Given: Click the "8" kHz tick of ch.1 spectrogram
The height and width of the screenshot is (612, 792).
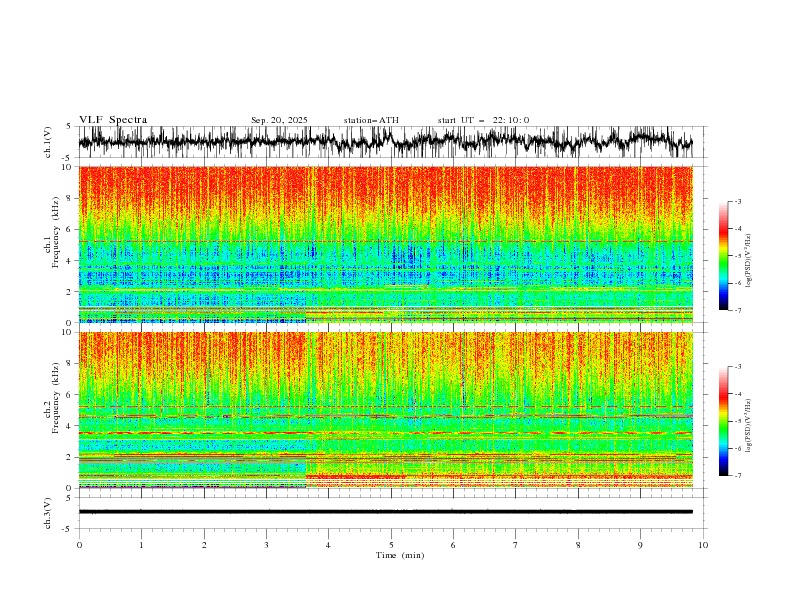Looking at the screenshot, I should coord(70,198).
